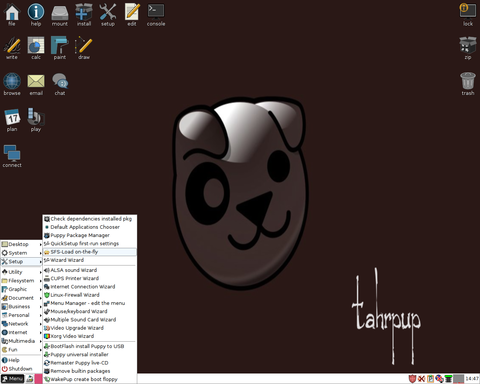
Task: Open the Internet menu category
Action: click(22, 332)
